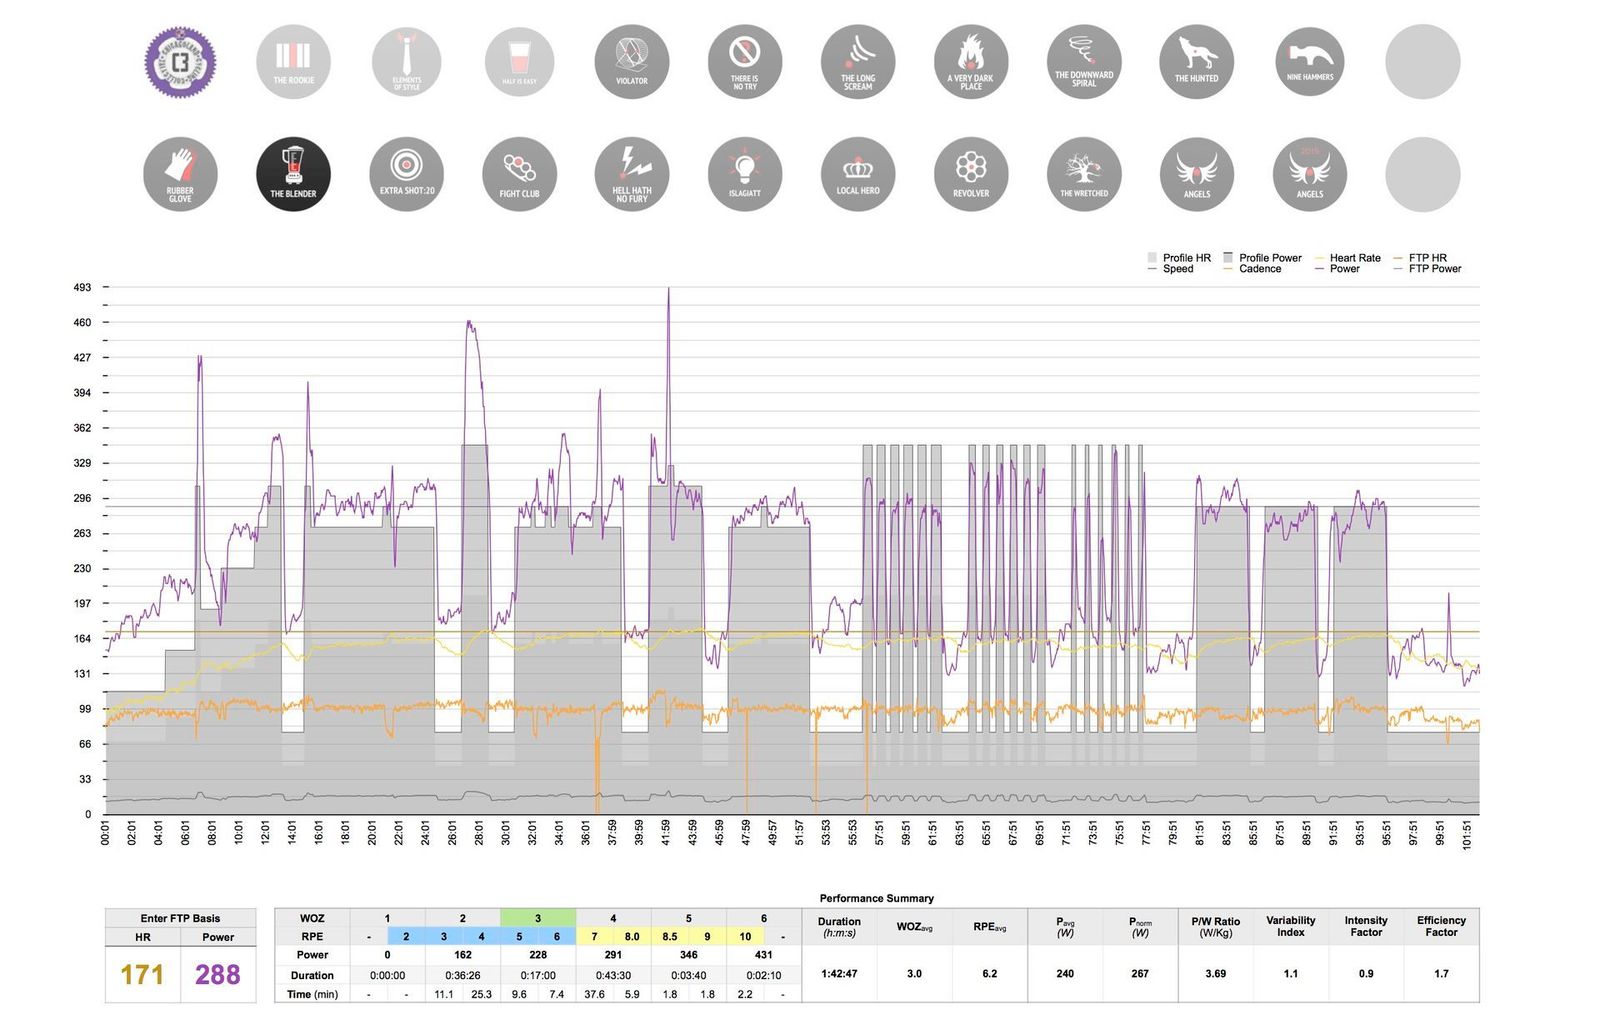Hide the Cadence series in legend

[x=1259, y=269]
